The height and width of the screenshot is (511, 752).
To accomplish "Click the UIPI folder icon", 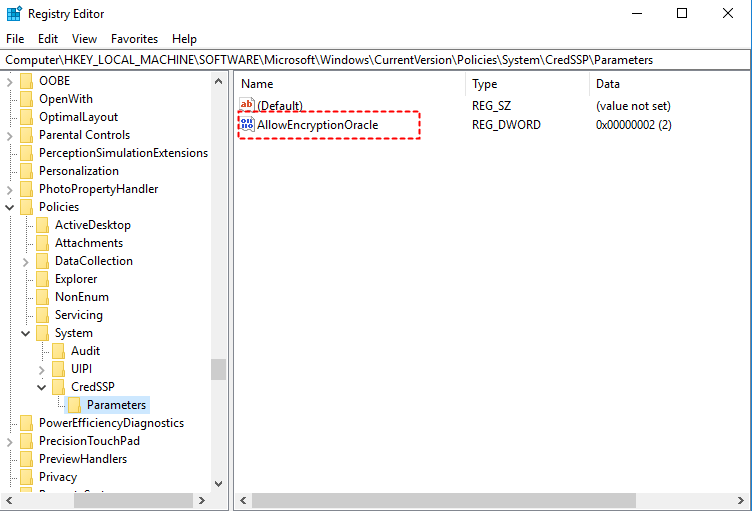I will click(59, 369).
